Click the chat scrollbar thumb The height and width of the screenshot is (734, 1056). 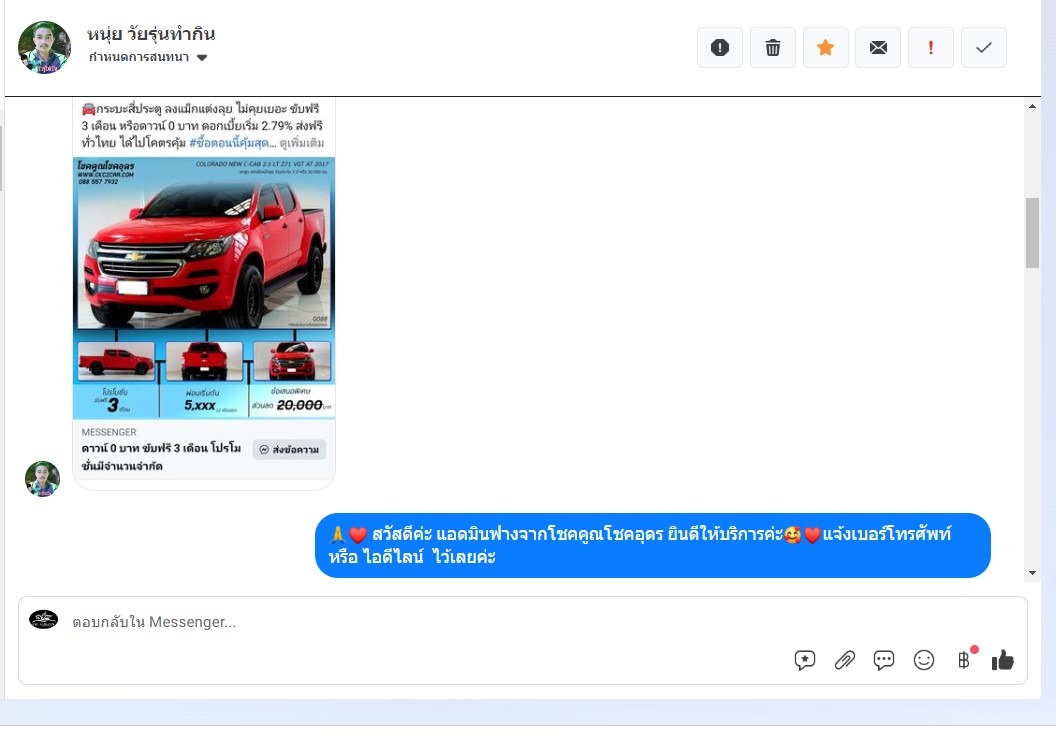[x=1032, y=233]
